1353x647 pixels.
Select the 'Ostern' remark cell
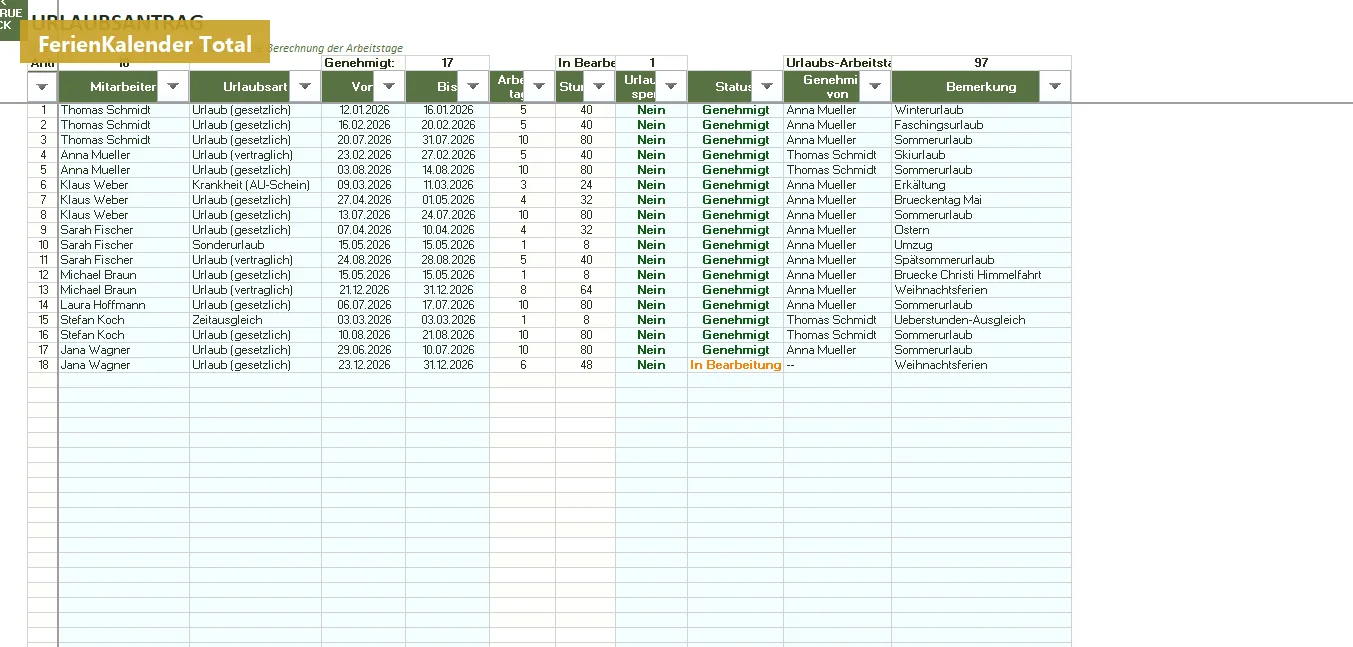click(981, 230)
